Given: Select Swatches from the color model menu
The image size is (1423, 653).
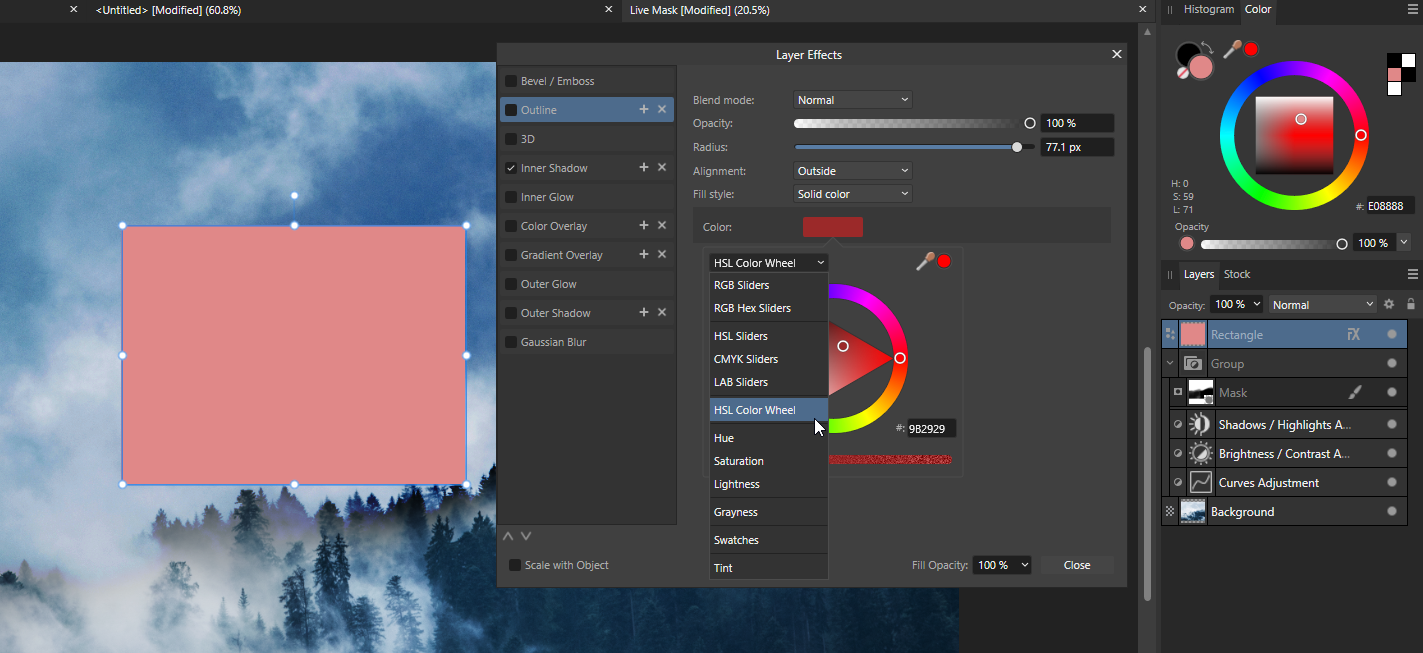Looking at the screenshot, I should (736, 540).
